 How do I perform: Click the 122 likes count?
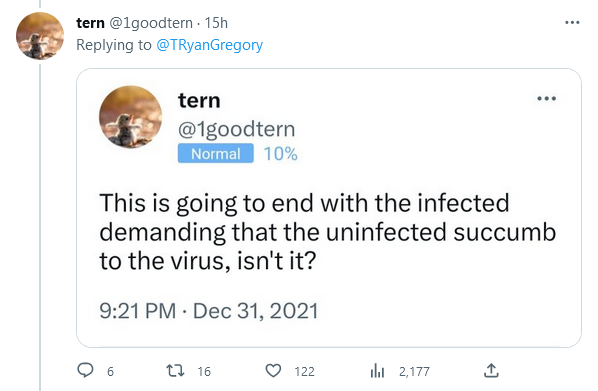point(304,371)
